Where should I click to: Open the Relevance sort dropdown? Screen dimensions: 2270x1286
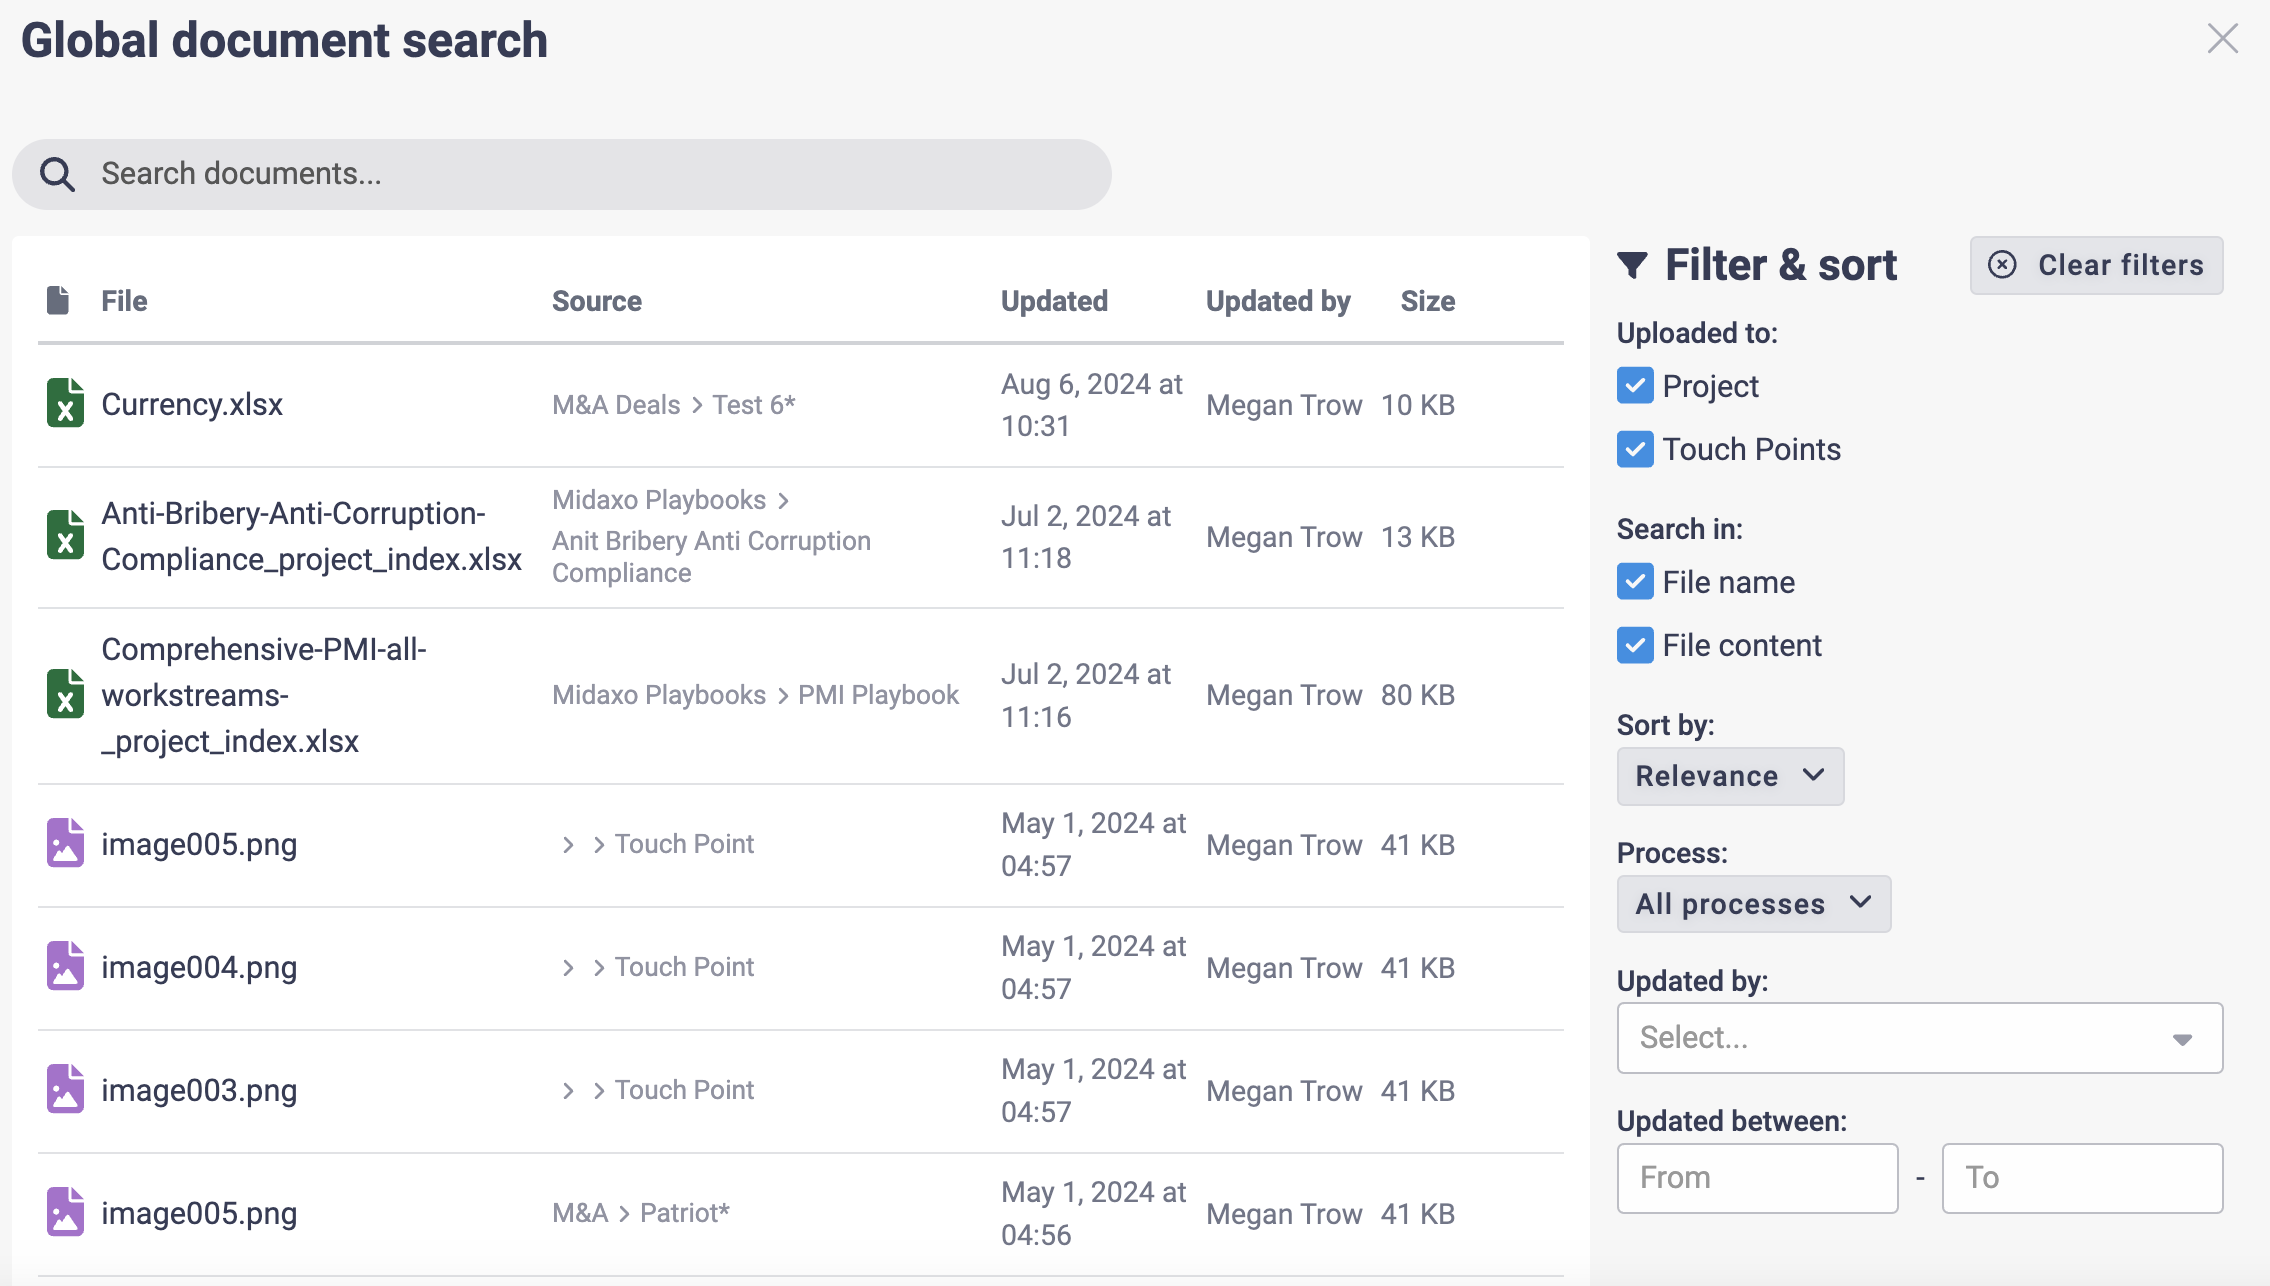pyautogui.click(x=1730, y=776)
